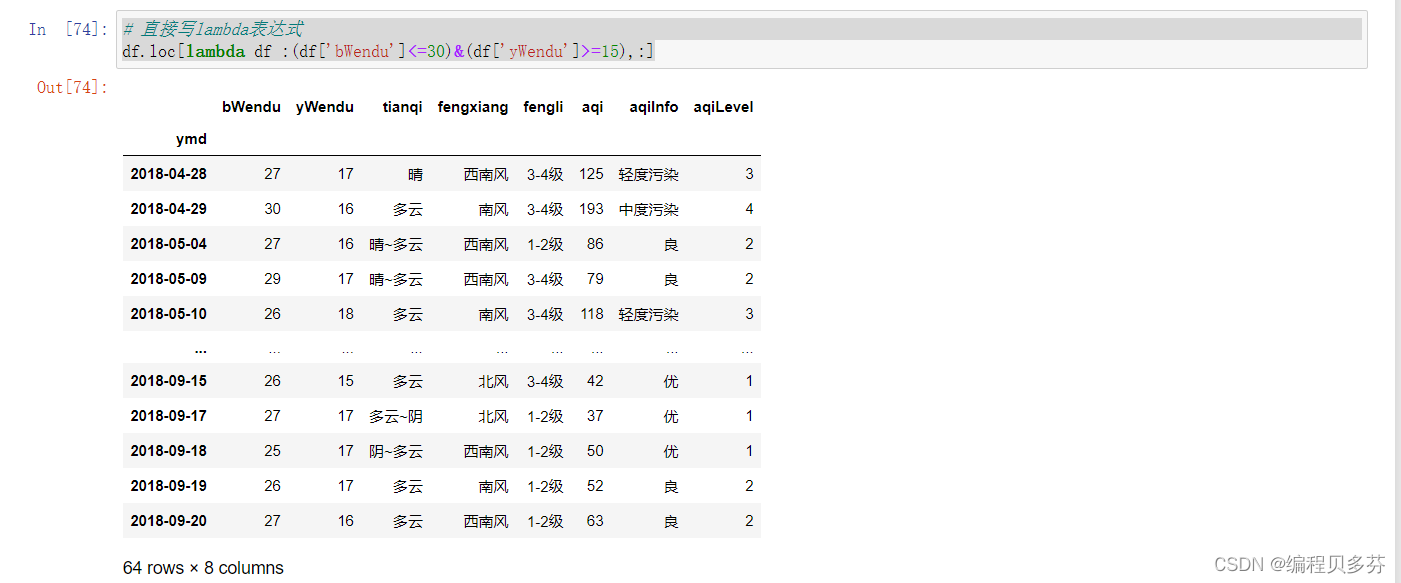This screenshot has width=1401, height=583.
Task: Click the aqiLevel column header
Action: tap(724, 107)
